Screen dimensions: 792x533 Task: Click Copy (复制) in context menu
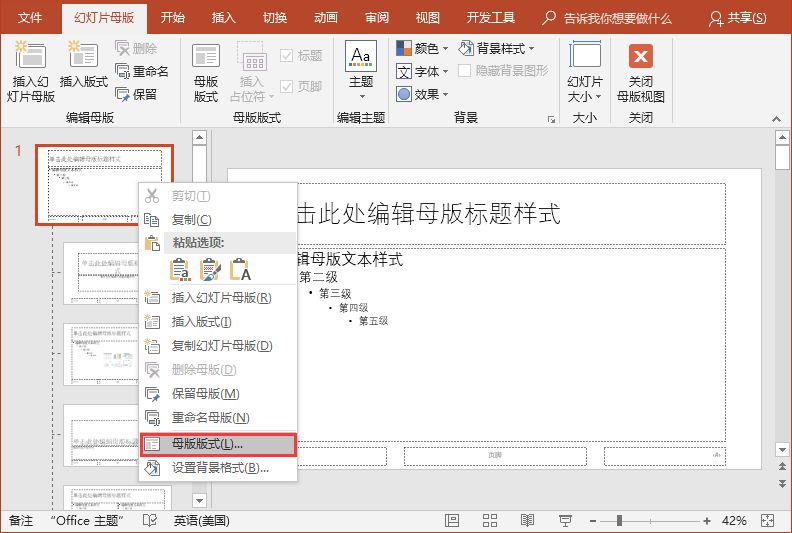(x=218, y=220)
